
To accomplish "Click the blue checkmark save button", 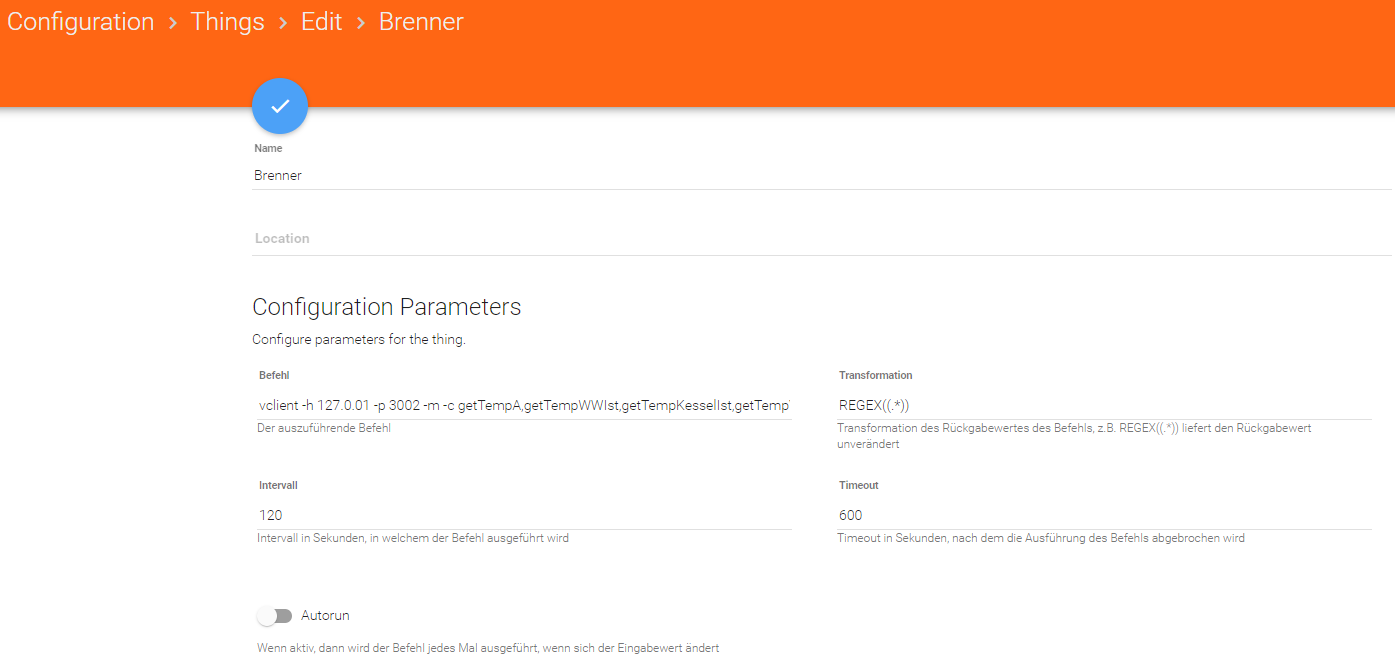I will (x=280, y=106).
